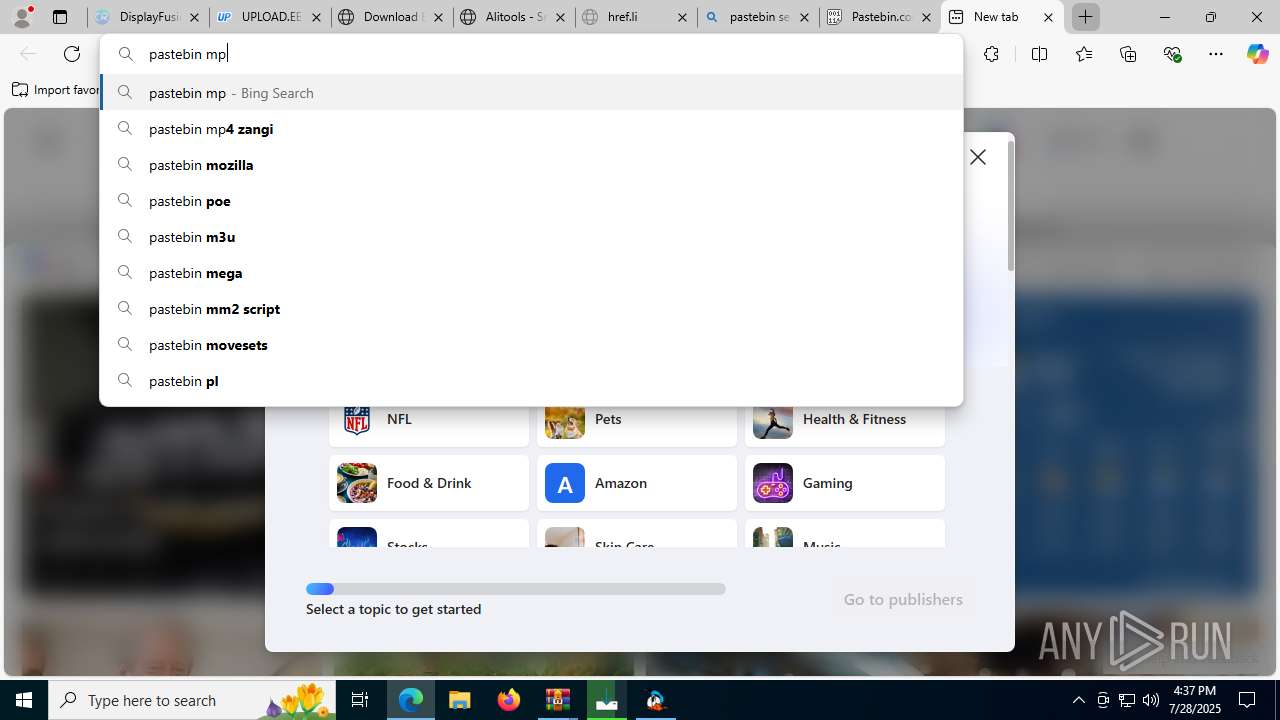Screen dimensions: 1280x720
Task: Open Browser essentials heart icon
Action: click(x=1173, y=54)
